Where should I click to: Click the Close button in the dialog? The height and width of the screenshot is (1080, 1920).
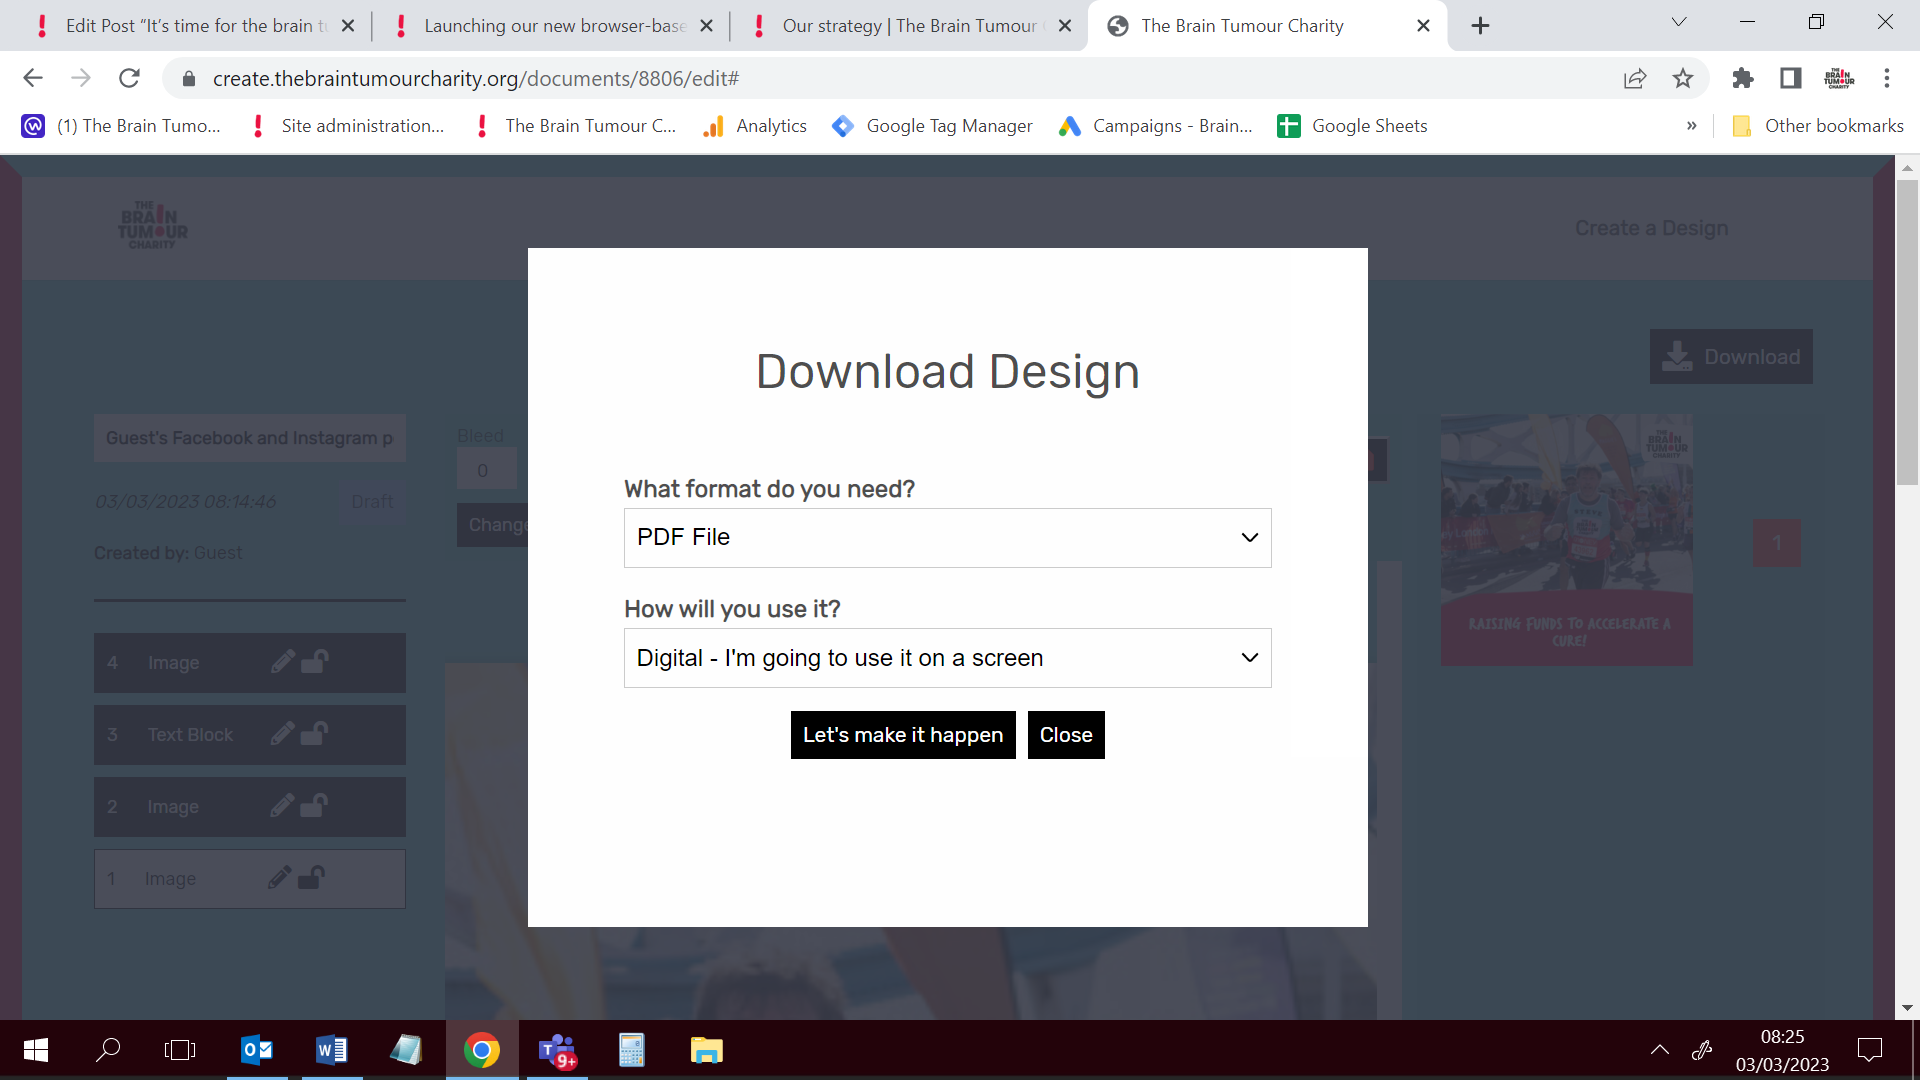pos(1066,735)
